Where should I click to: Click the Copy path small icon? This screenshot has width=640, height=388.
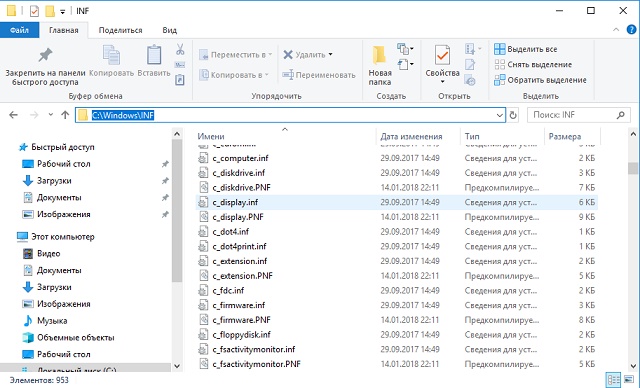[x=180, y=65]
